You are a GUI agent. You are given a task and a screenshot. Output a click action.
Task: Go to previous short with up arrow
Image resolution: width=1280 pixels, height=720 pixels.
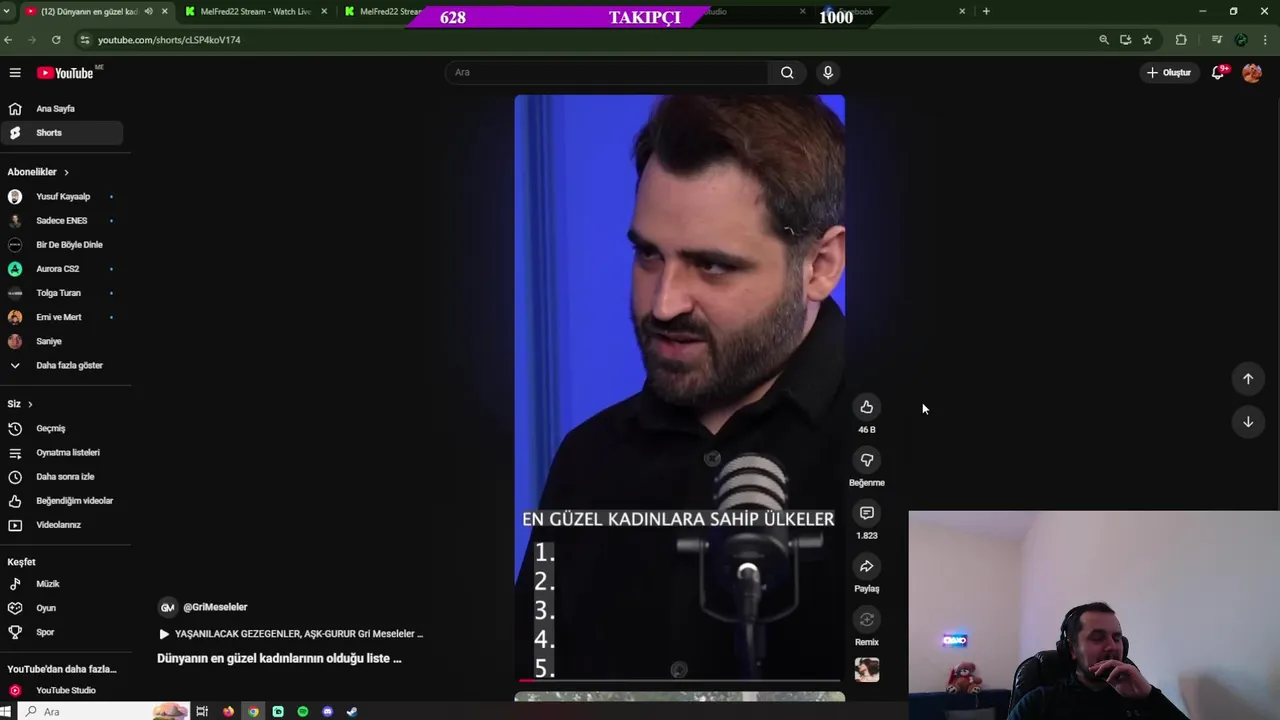click(x=1248, y=379)
